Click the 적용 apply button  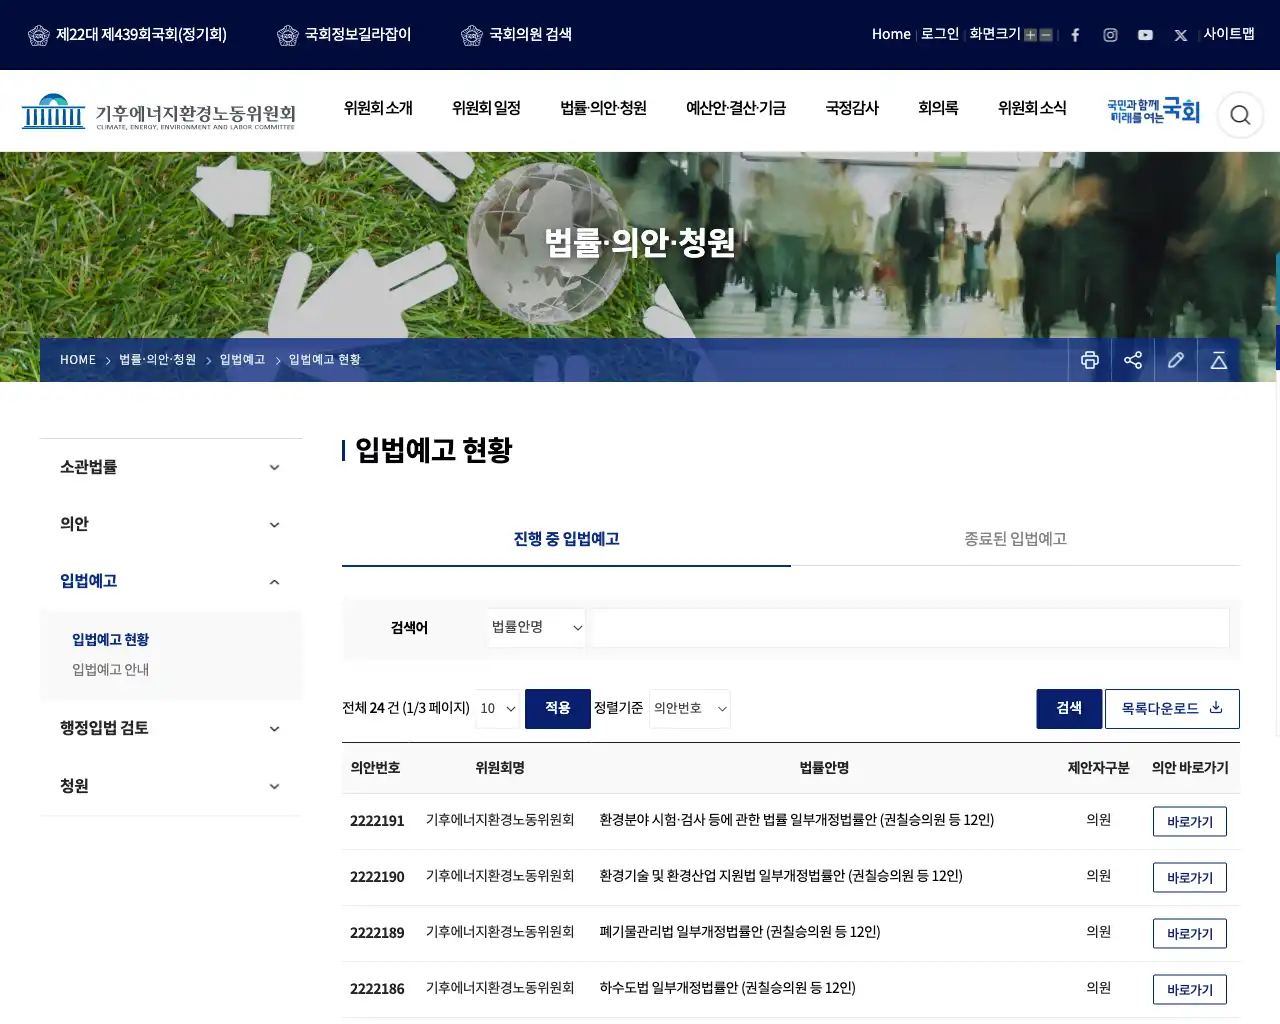pos(558,709)
